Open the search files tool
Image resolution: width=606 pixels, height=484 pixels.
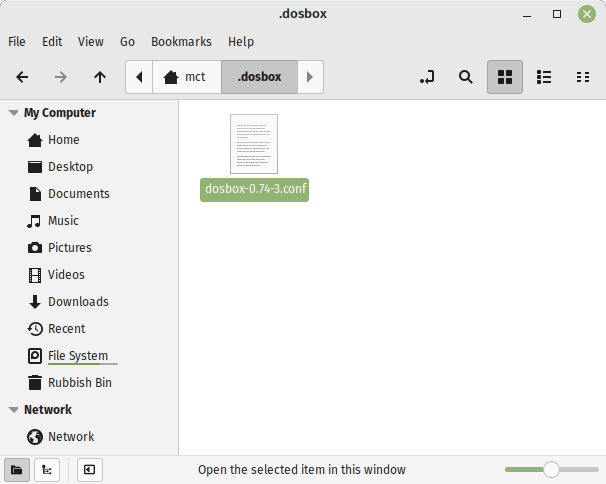(x=466, y=77)
